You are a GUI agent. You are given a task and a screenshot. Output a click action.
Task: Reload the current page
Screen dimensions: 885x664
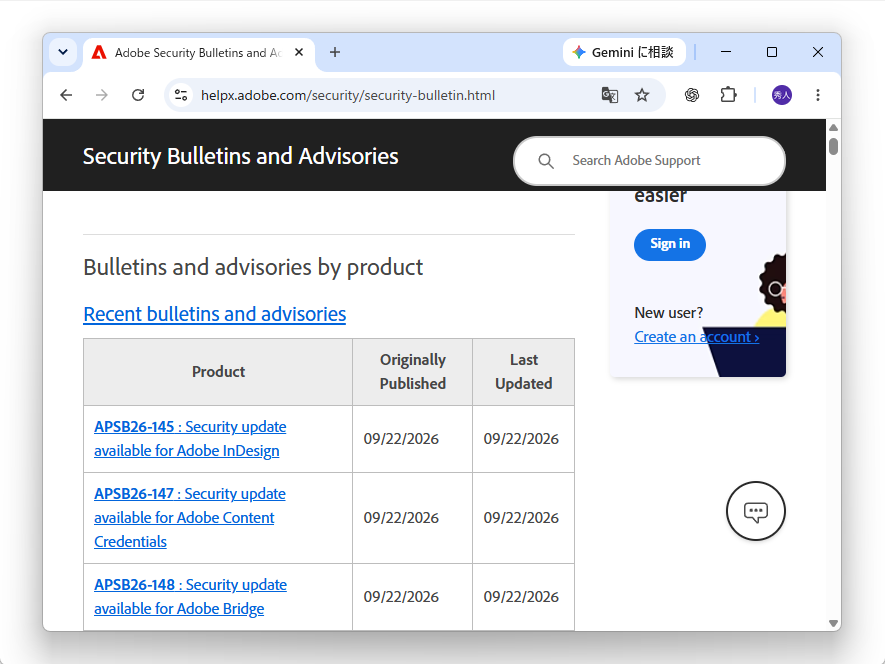click(x=138, y=95)
